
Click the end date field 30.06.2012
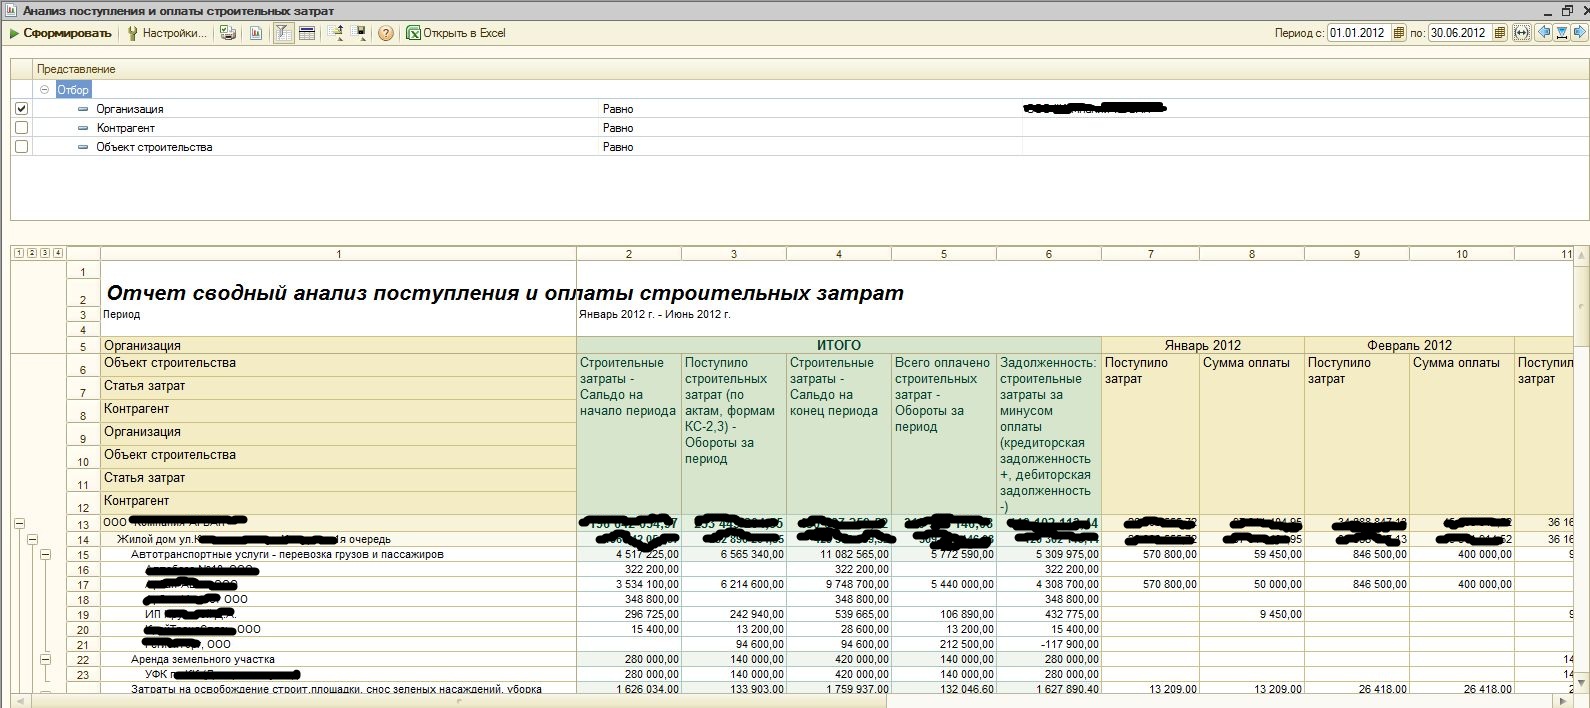click(x=1460, y=33)
